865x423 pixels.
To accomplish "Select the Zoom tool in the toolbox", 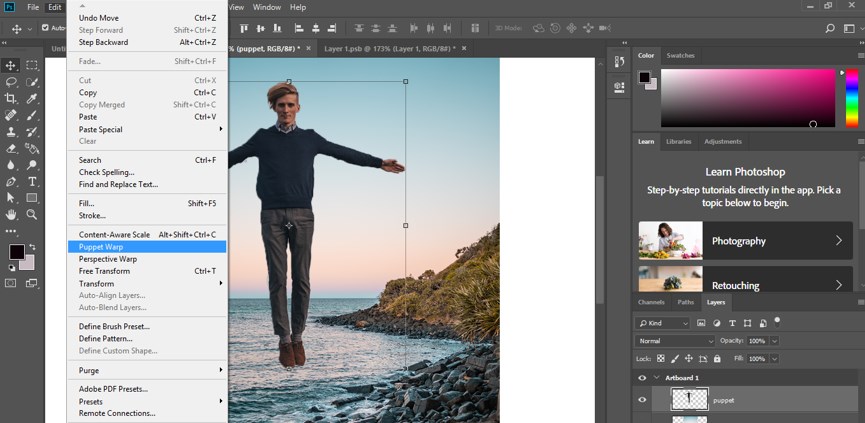I will point(32,214).
